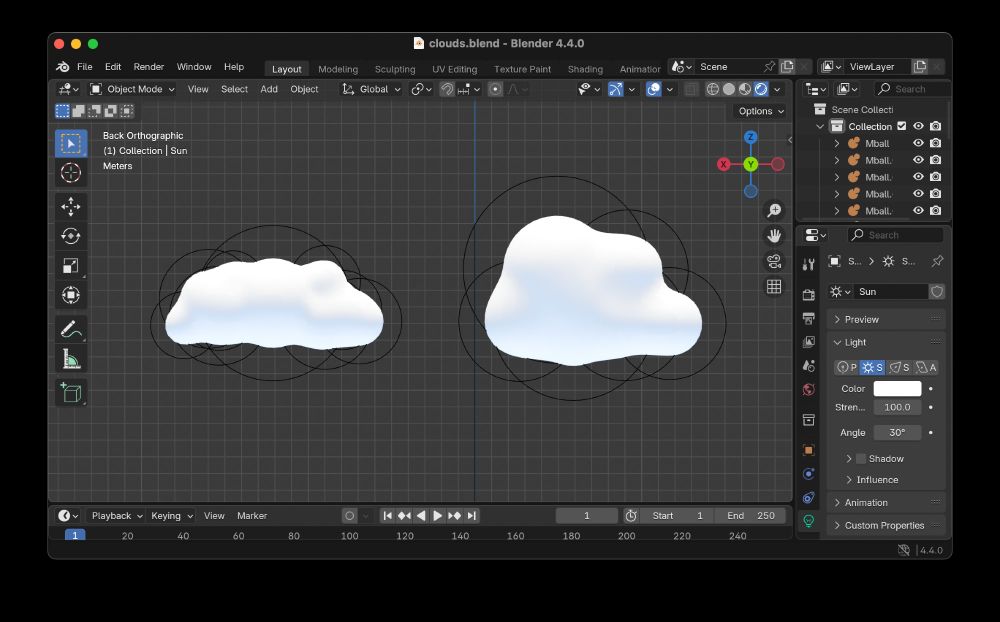
Task: Click the Pan view hand icon
Action: click(774, 236)
